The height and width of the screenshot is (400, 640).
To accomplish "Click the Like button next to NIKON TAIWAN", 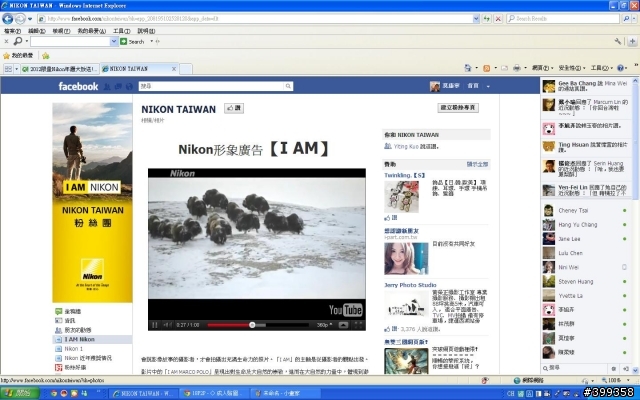I will click(x=234, y=108).
